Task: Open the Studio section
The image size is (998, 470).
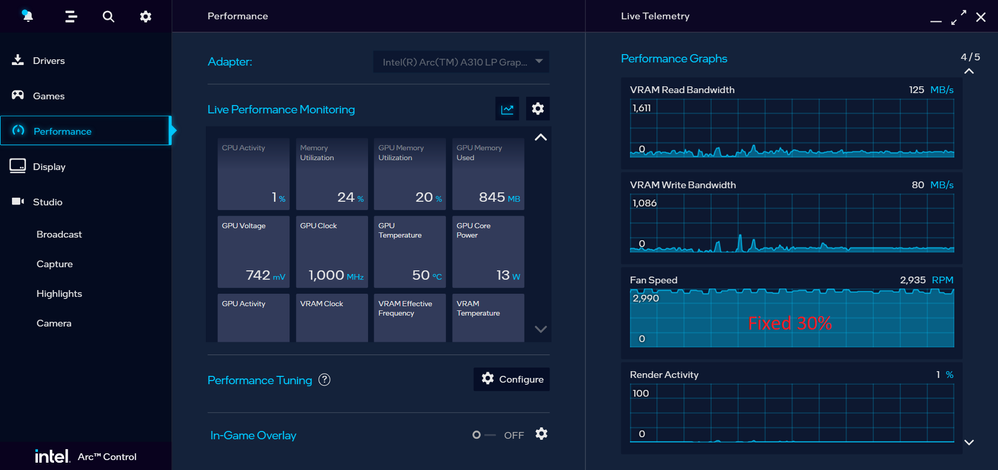Action: [x=85, y=202]
